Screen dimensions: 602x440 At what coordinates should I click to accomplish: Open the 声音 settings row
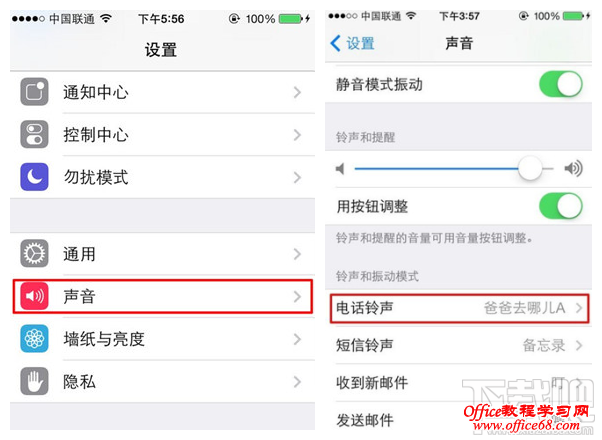tap(162, 296)
